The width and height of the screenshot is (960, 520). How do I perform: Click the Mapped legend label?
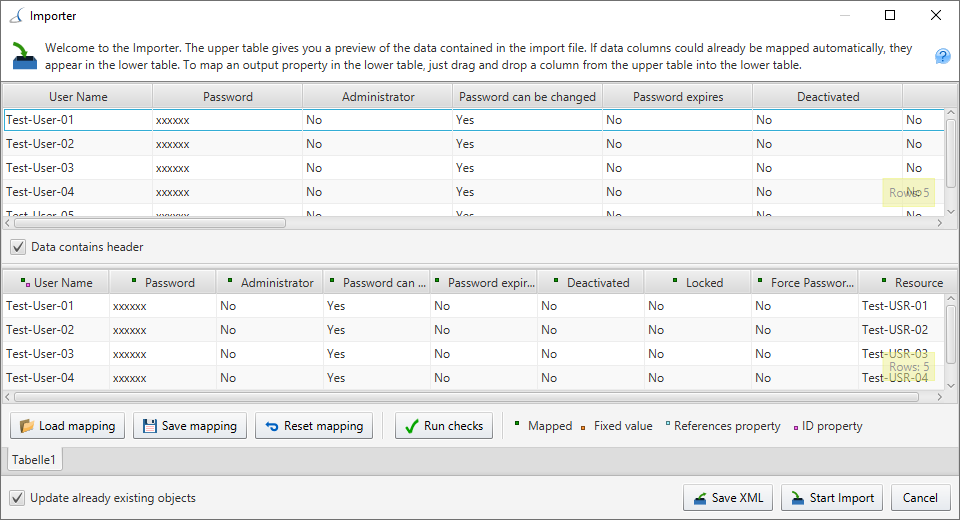point(550,426)
